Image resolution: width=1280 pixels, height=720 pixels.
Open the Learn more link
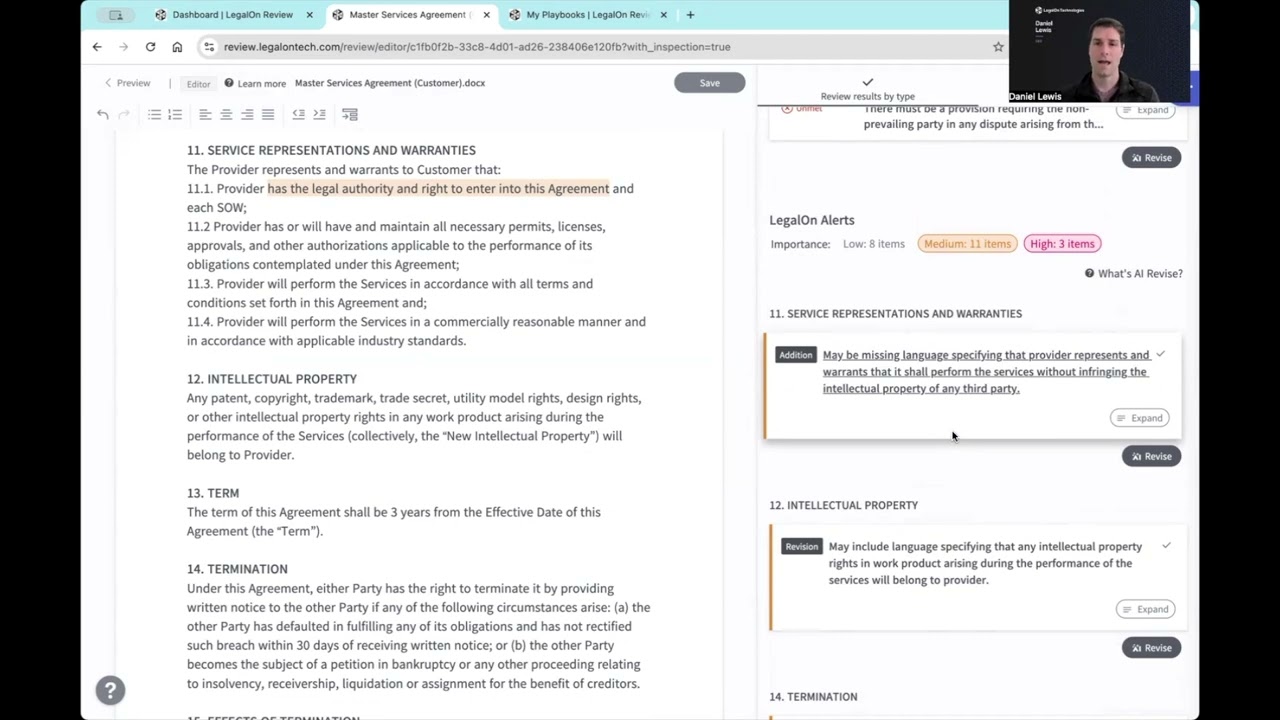[255, 84]
